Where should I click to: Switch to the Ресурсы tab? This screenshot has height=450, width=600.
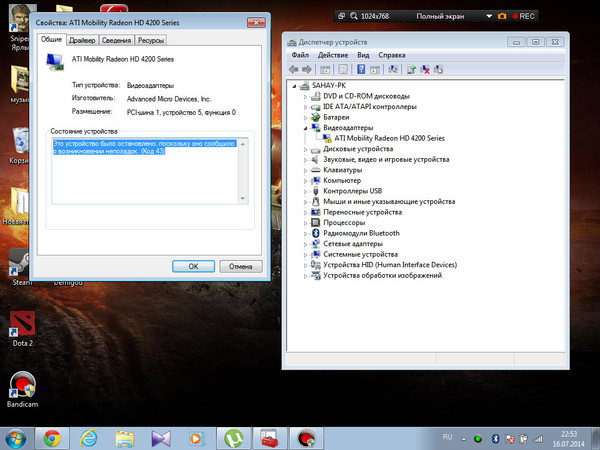[x=151, y=40]
